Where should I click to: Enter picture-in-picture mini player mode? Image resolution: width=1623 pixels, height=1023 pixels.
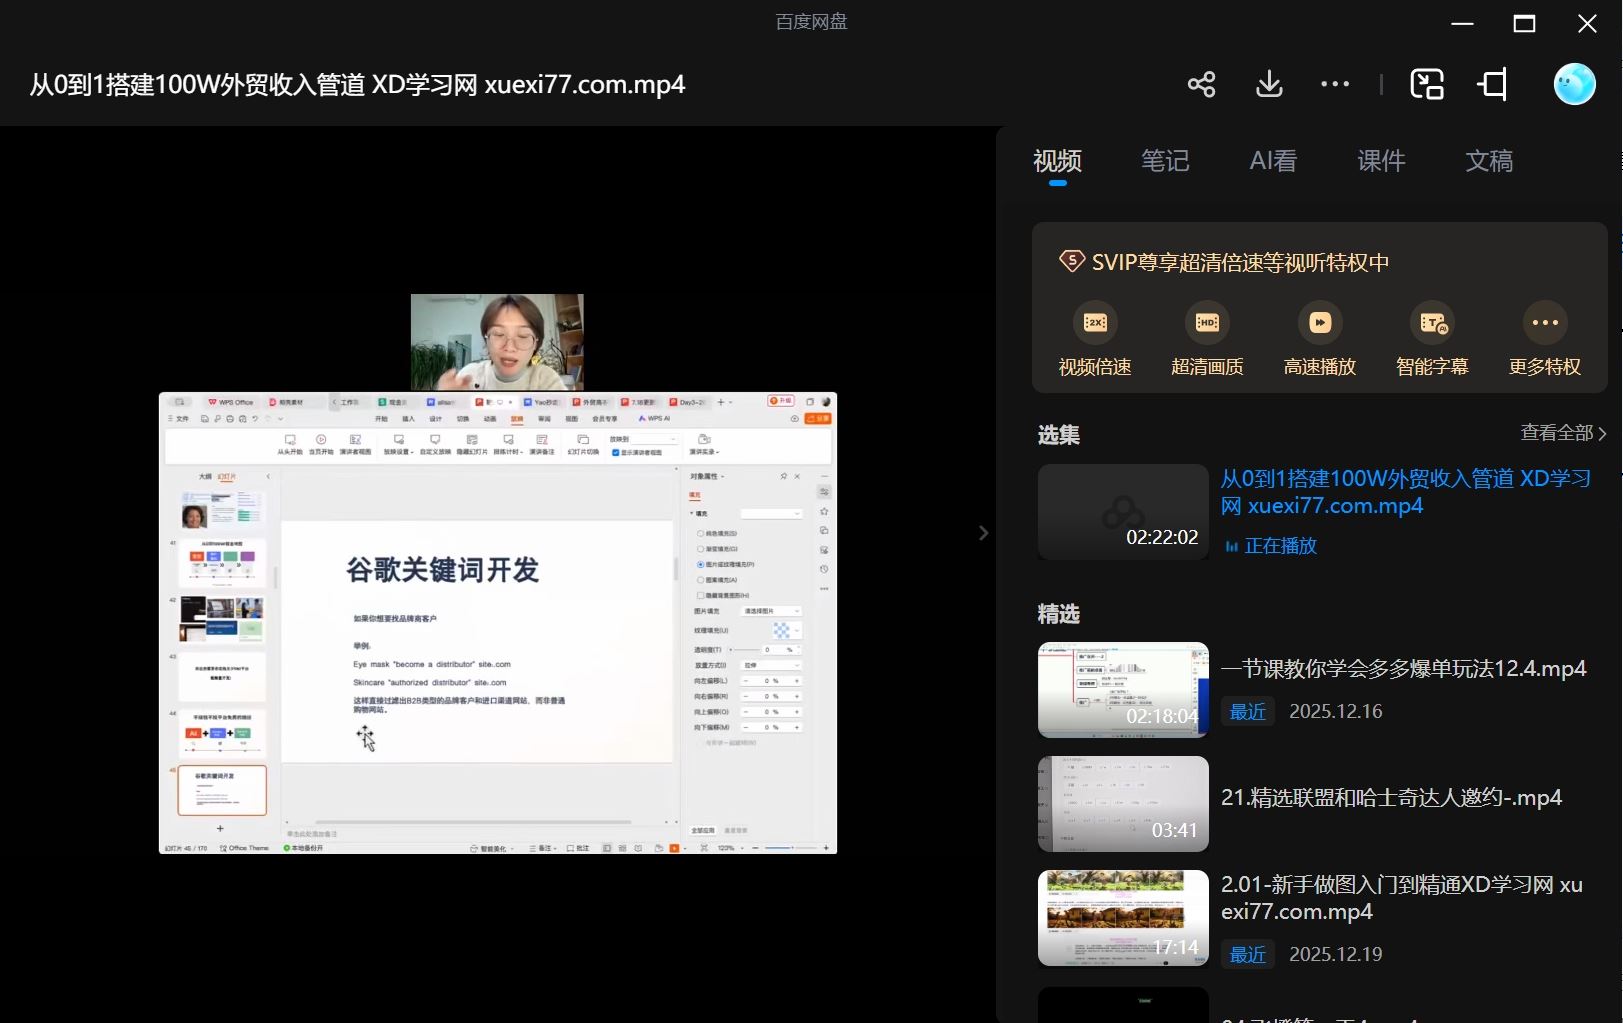[1428, 84]
